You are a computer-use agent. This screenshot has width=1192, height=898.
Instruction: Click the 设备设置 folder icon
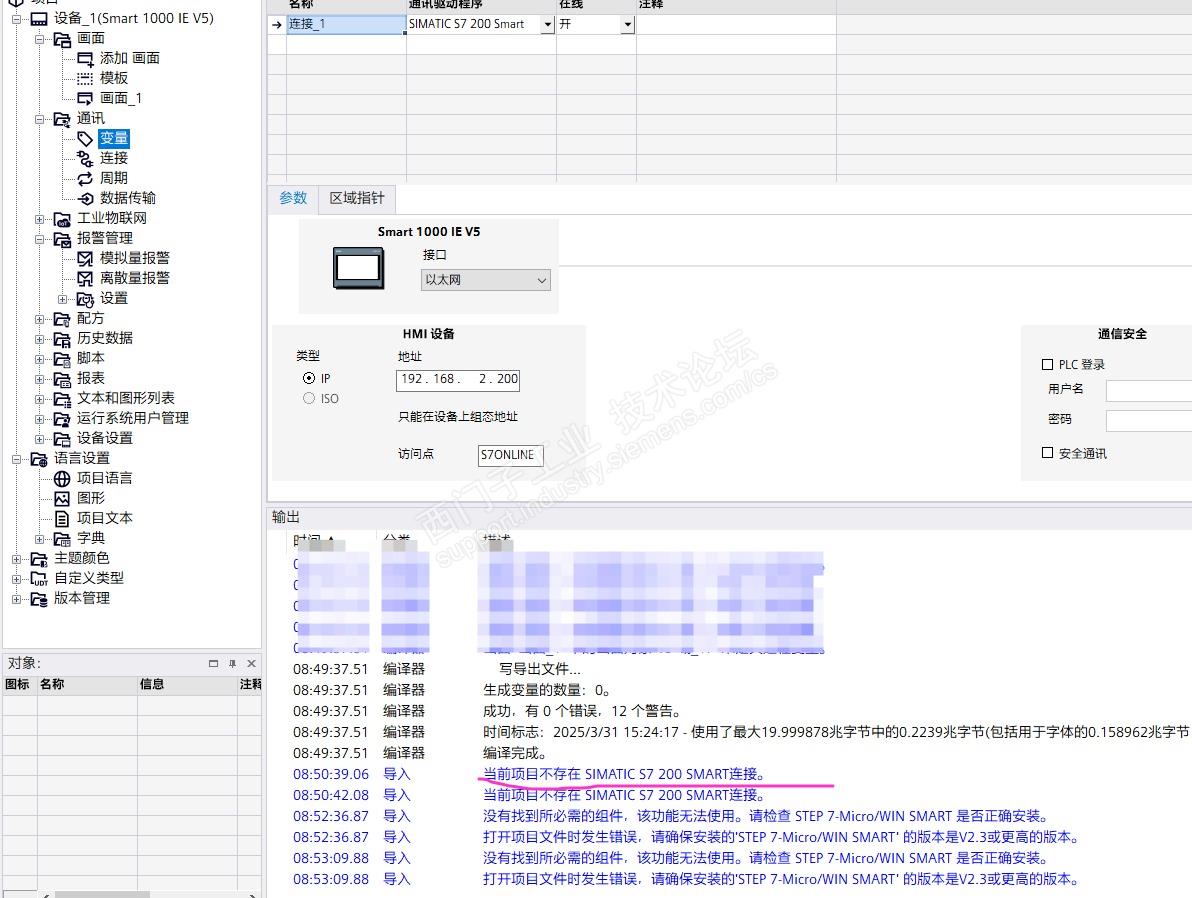(x=62, y=439)
